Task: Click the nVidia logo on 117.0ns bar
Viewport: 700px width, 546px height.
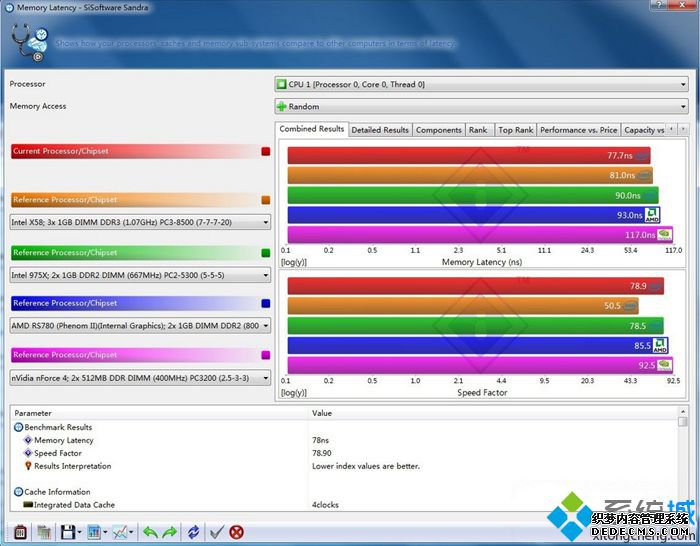Action: (664, 234)
